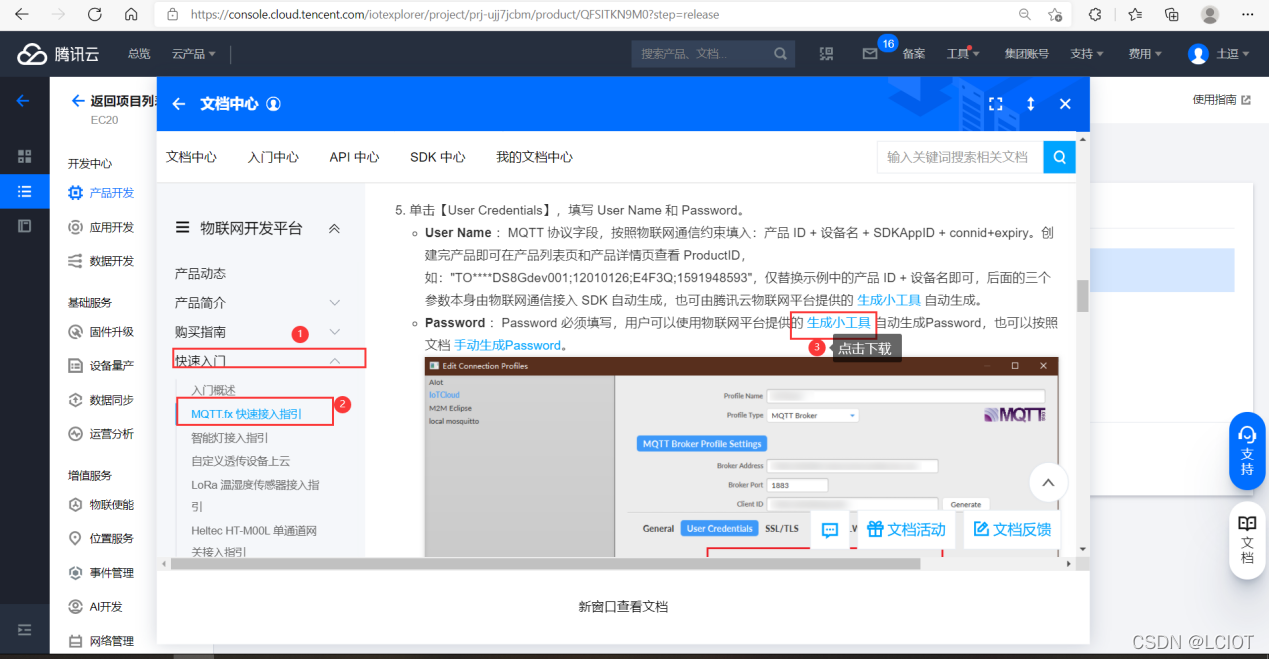Collapse the 快速入门 section
The height and width of the screenshot is (659, 1269).
tap(335, 360)
